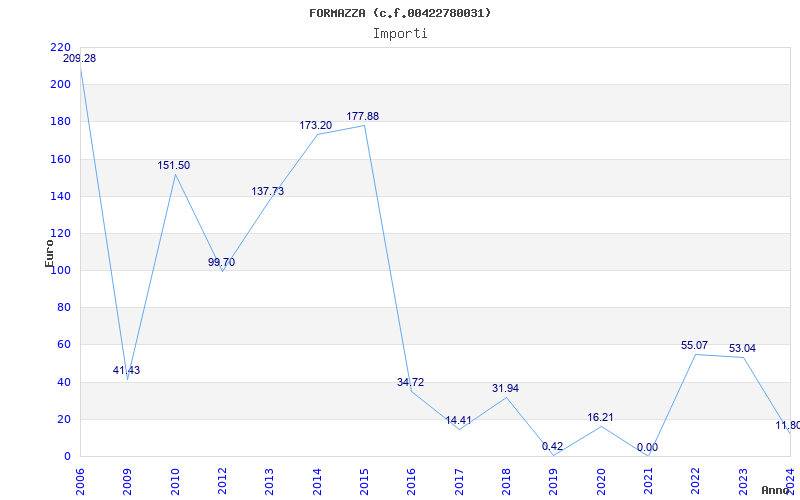Click the 0.42 value label
The image size is (800, 500).
tap(553, 446)
